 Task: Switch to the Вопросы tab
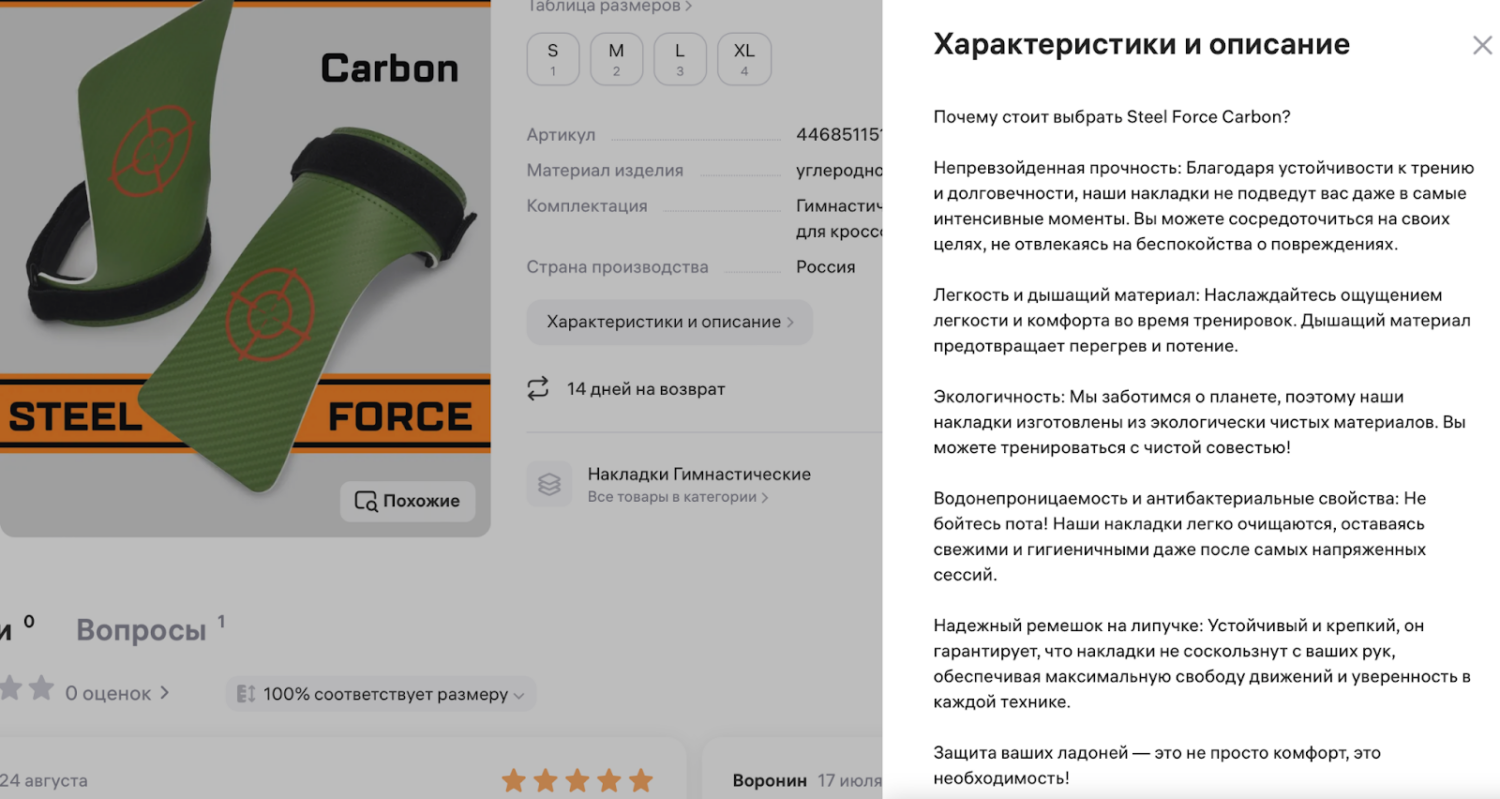coord(141,630)
